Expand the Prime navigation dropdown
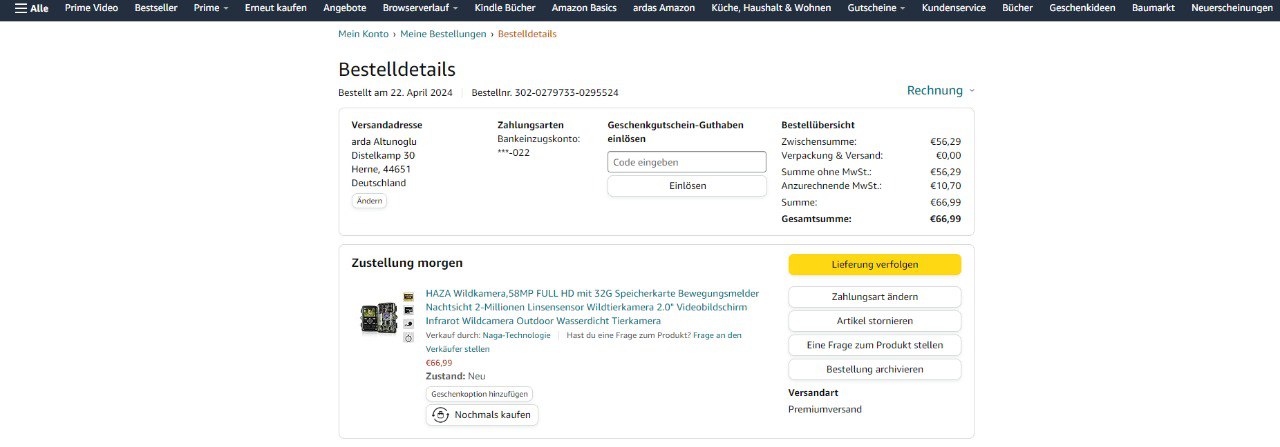The height and width of the screenshot is (447, 1280). tap(210, 8)
